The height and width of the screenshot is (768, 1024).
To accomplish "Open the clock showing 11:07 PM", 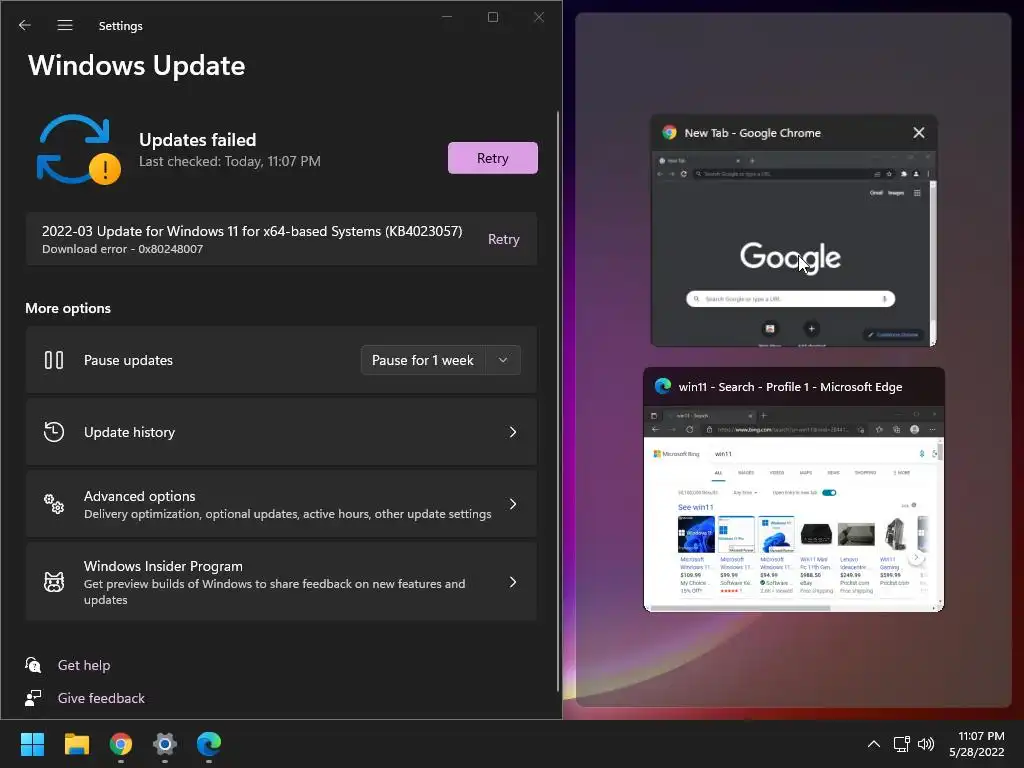I will coord(977,744).
